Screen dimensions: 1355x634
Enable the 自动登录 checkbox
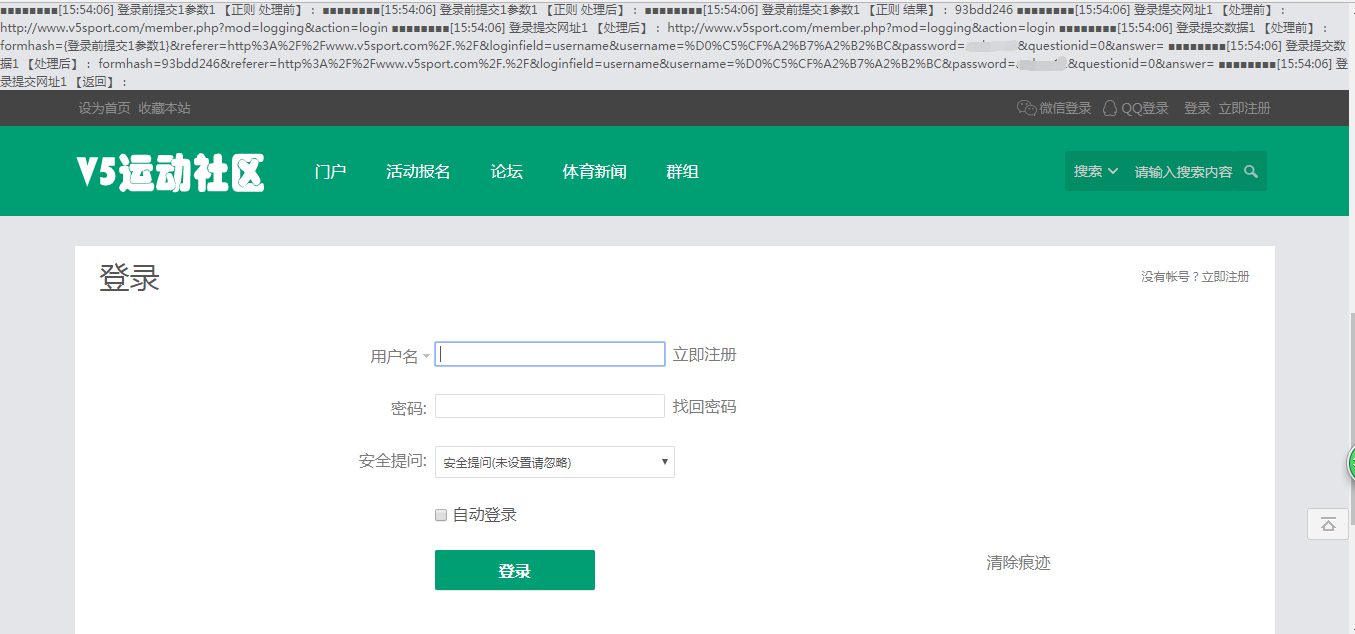tap(441, 515)
